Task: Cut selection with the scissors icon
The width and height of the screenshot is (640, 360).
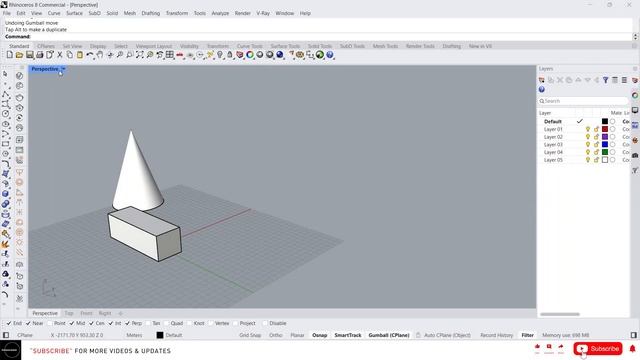Action: [60, 55]
